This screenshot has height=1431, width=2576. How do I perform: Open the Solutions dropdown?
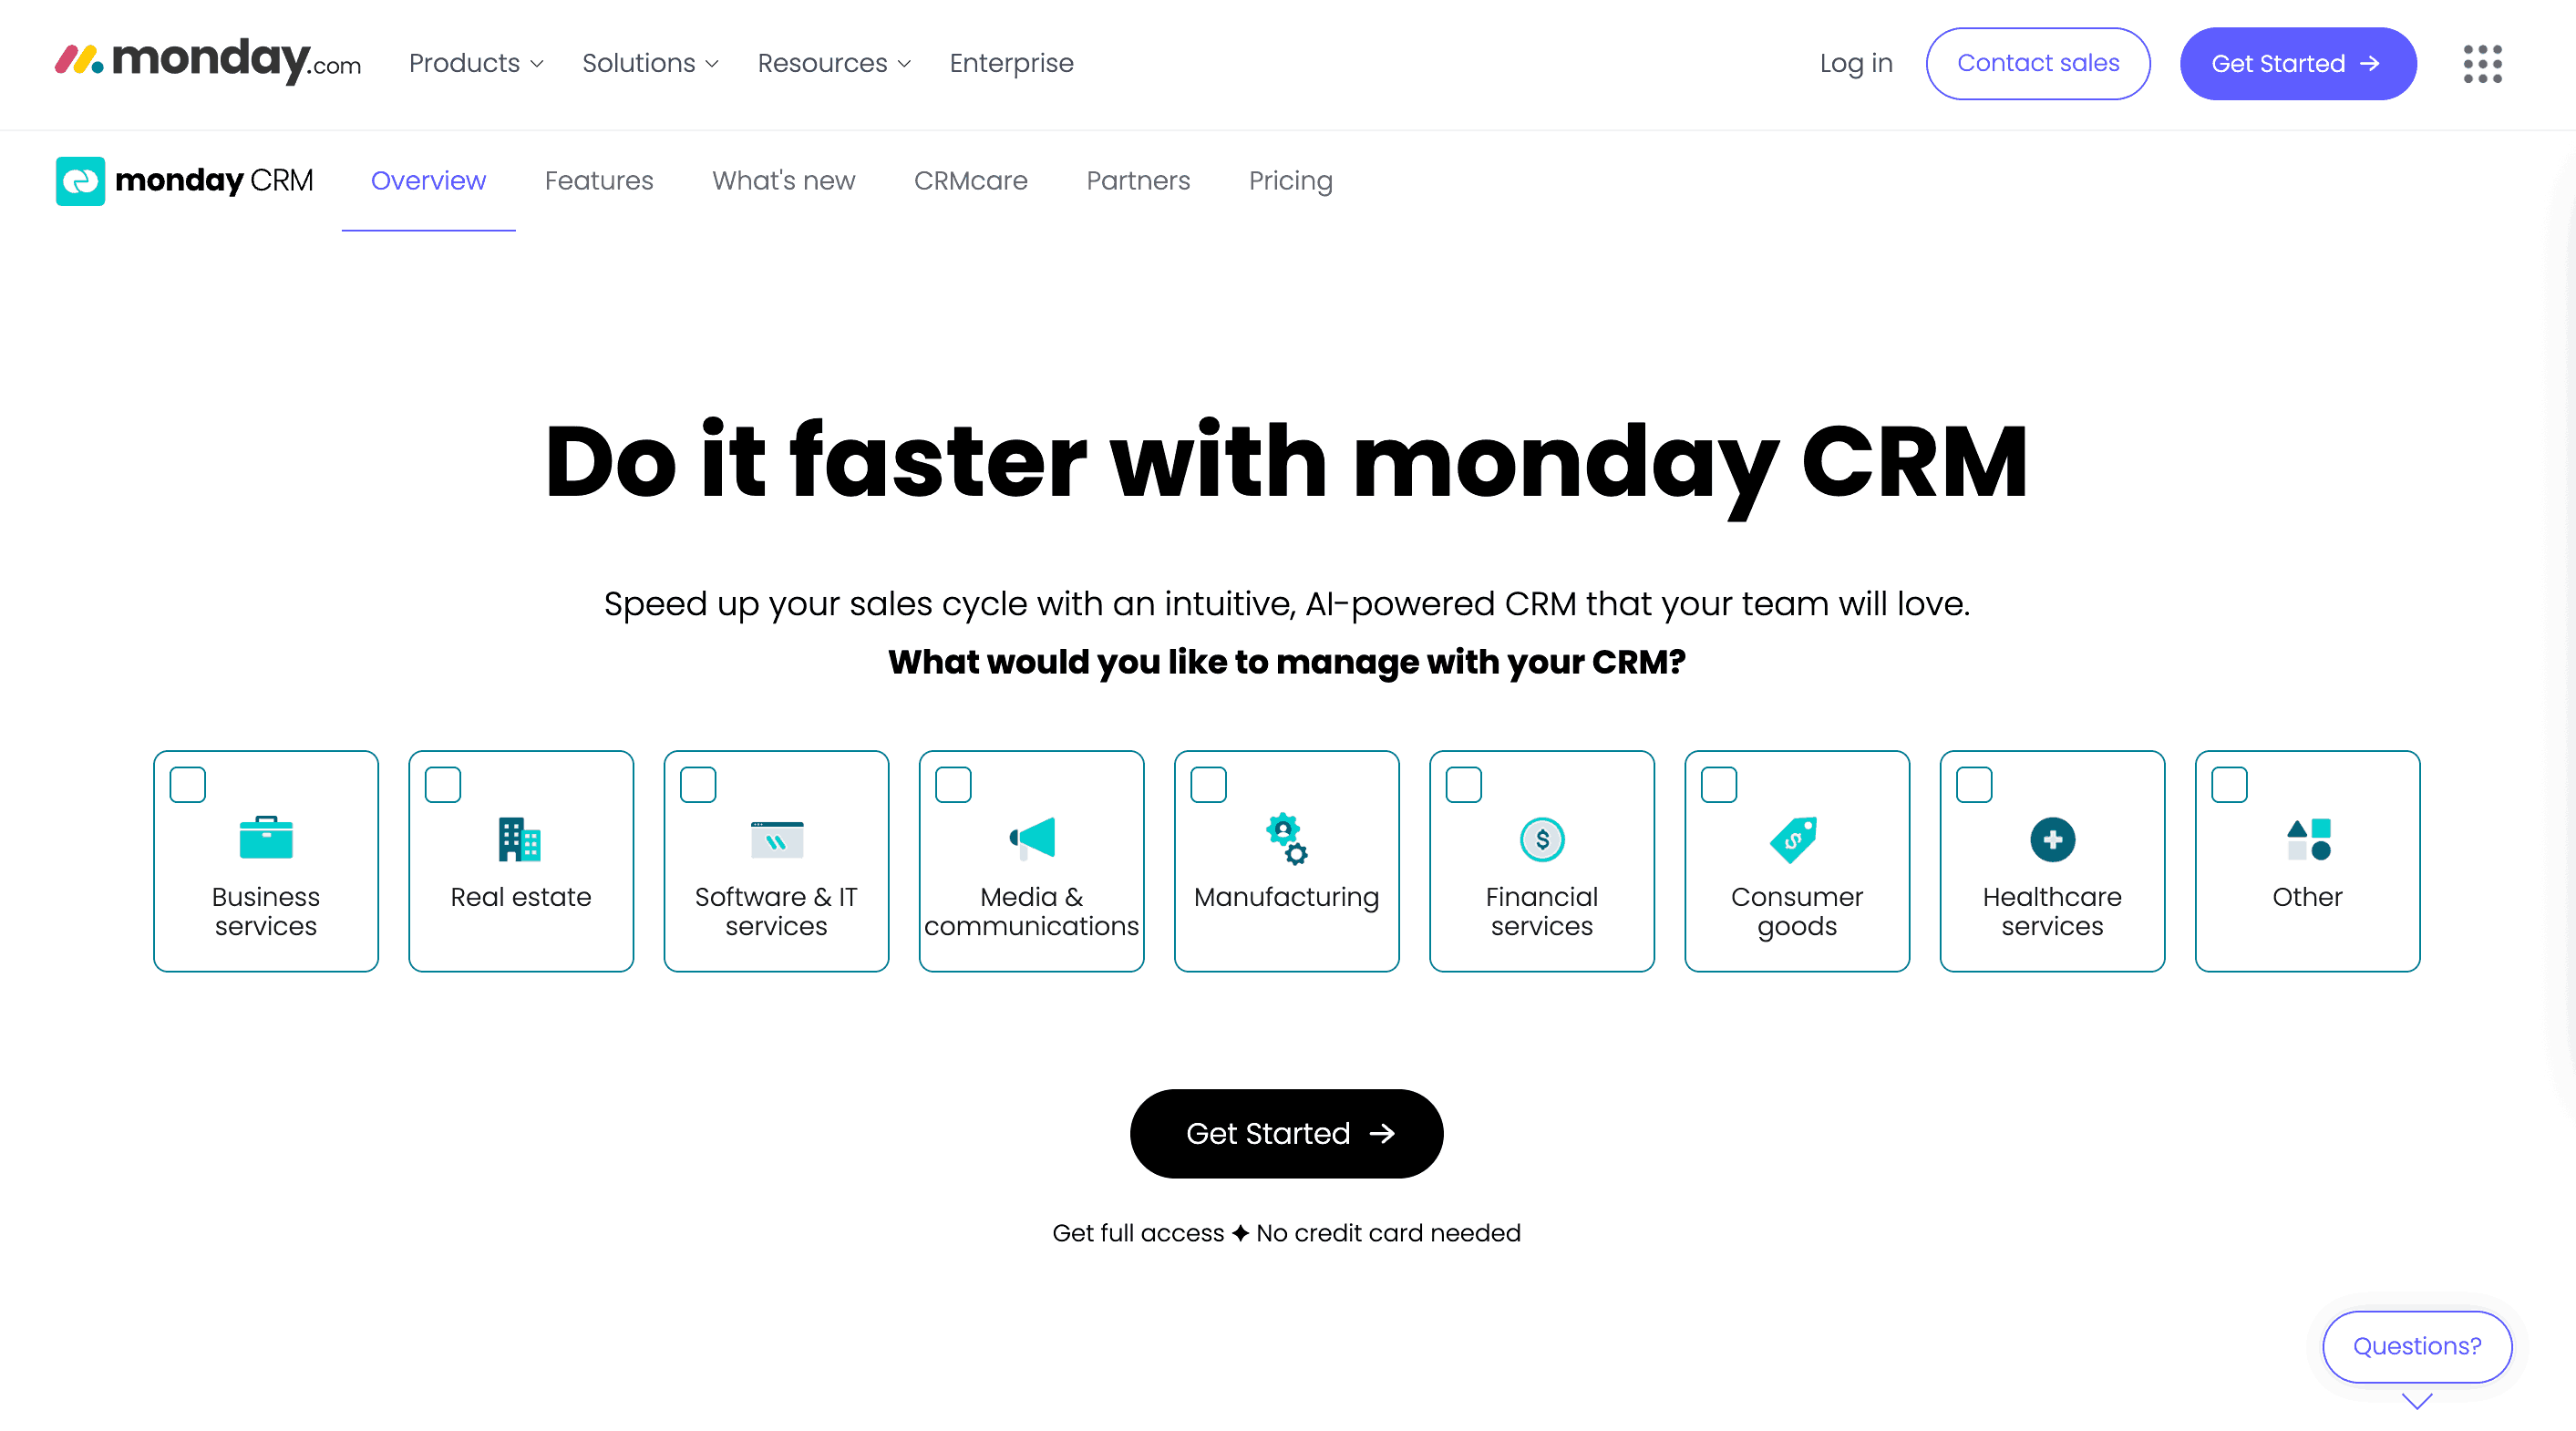pyautogui.click(x=650, y=64)
